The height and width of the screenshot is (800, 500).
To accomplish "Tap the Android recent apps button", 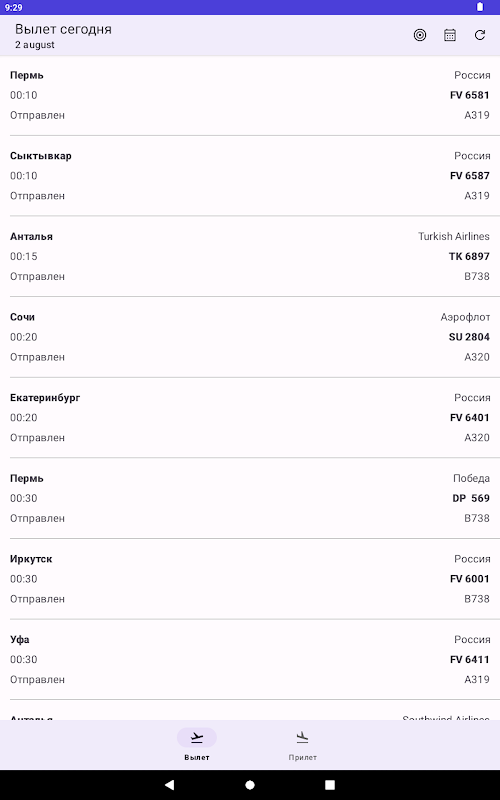I will coord(330,785).
